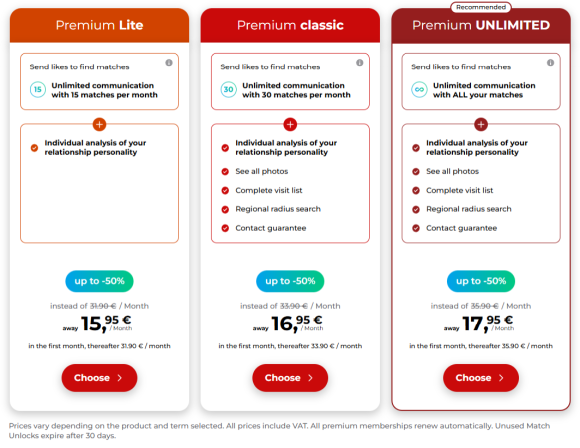Expand red plus icon under Premium classic
580x448 pixels.
290,124
